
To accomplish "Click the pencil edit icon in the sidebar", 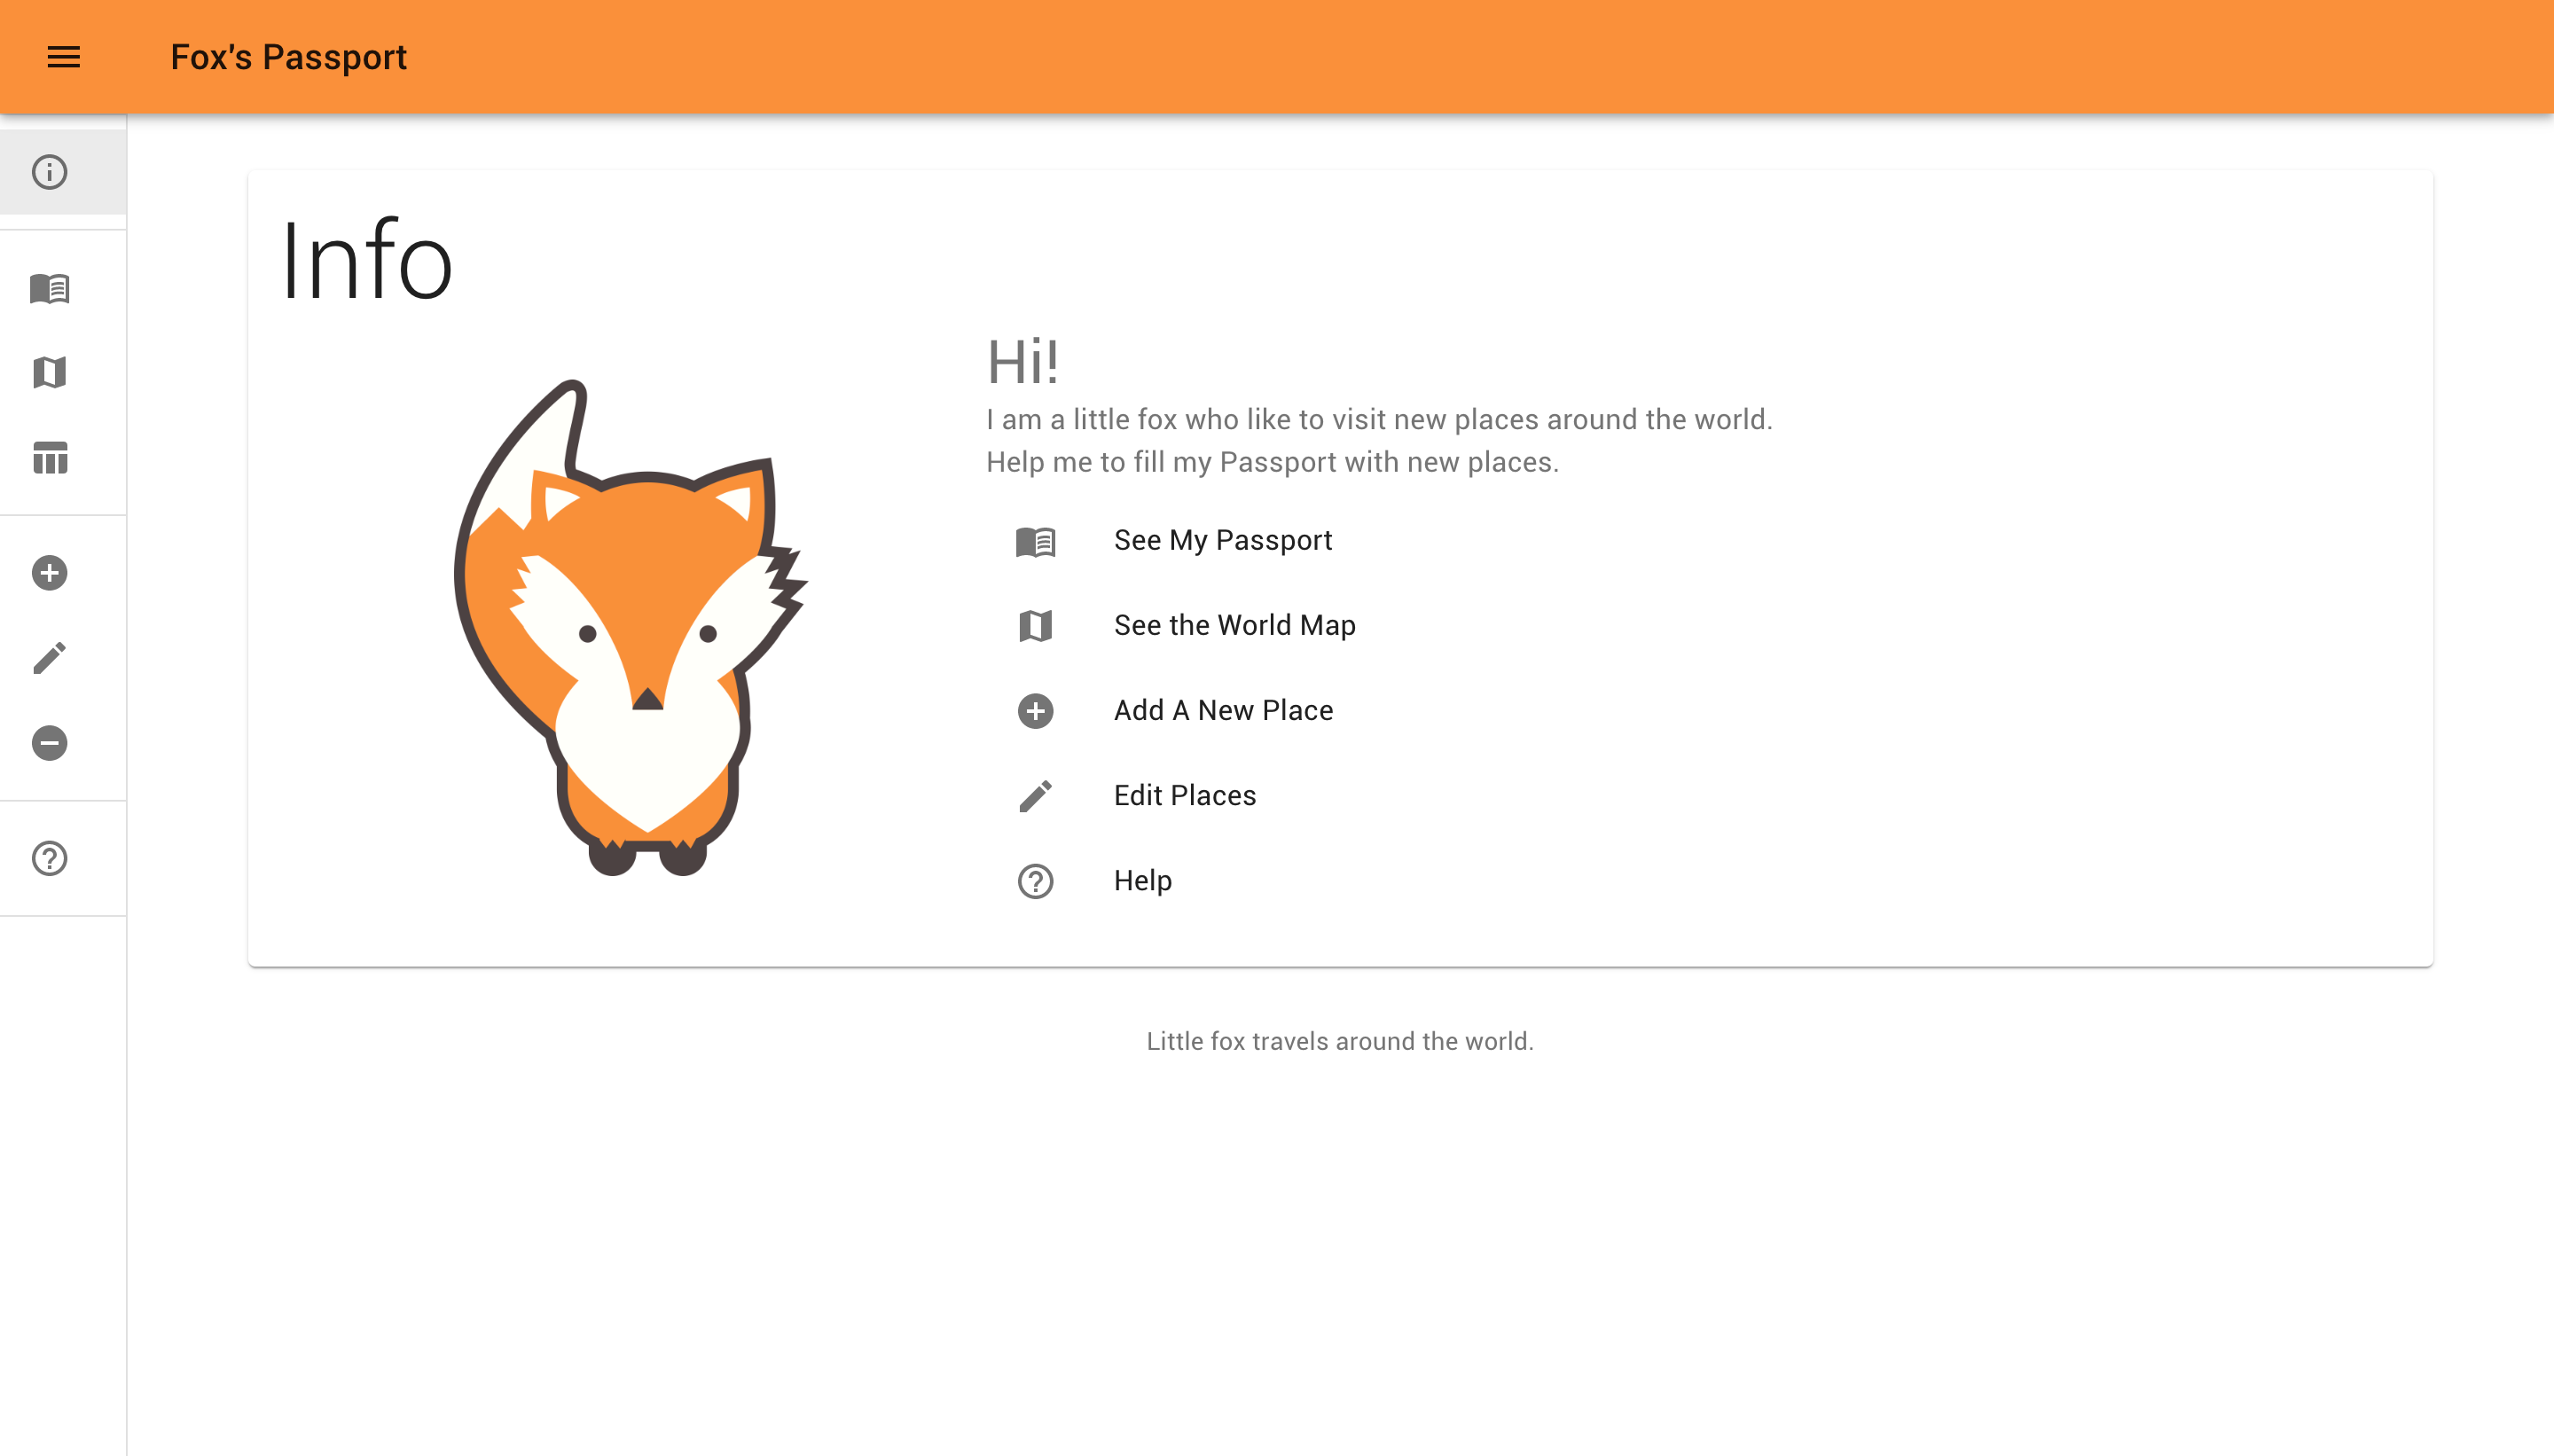I will click(x=48, y=657).
